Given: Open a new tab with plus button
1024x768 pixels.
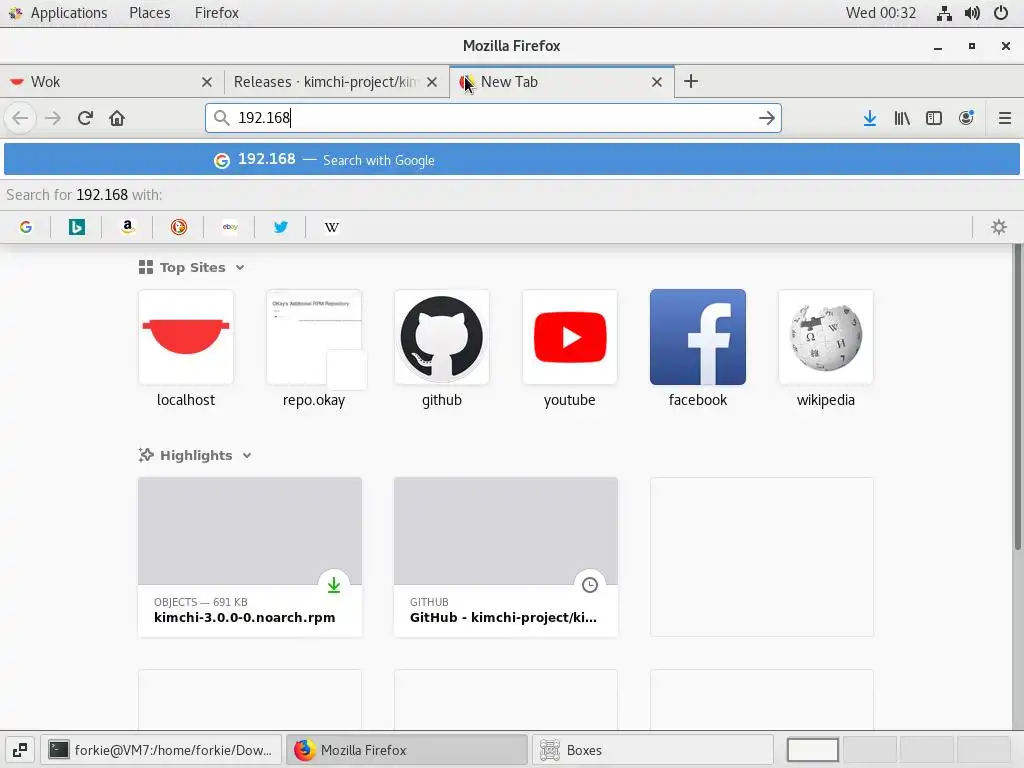Looking at the screenshot, I should coord(690,82).
